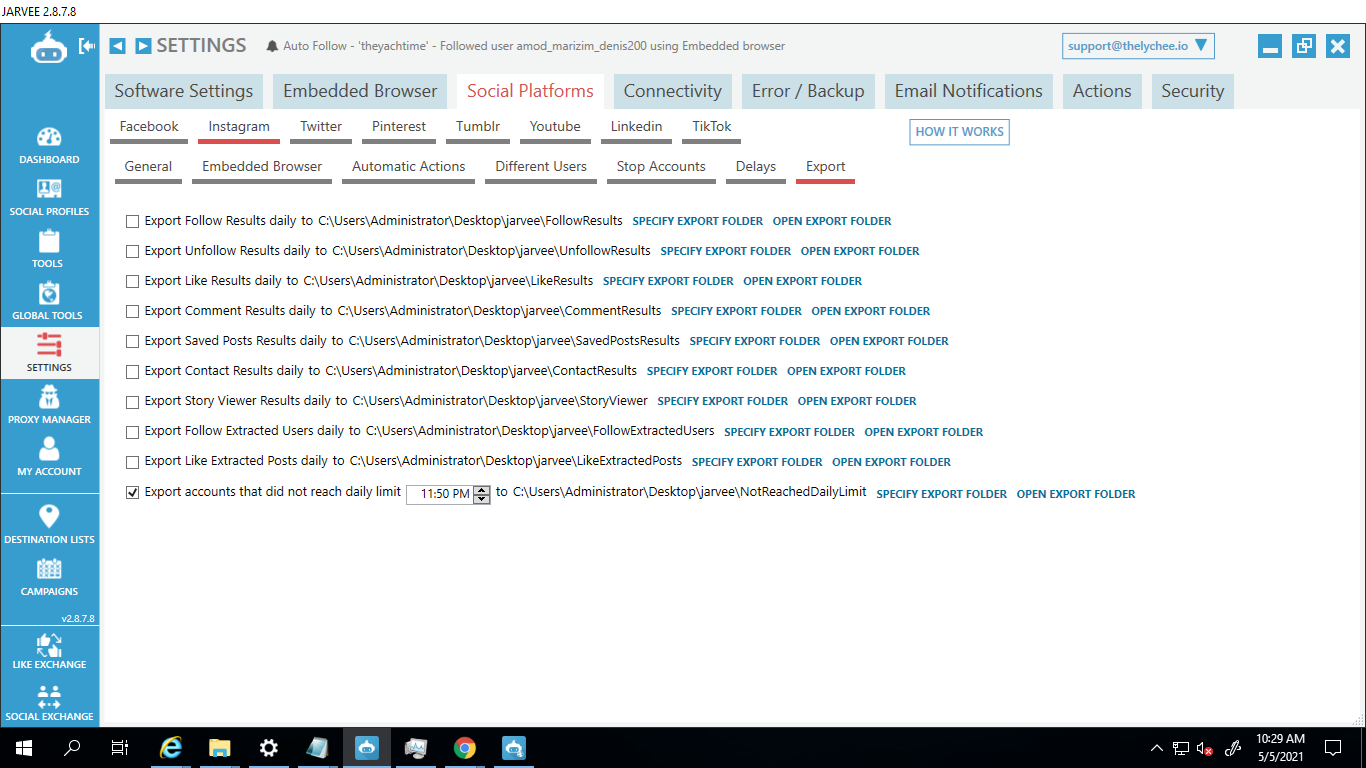Open the Security tab

point(1193,91)
